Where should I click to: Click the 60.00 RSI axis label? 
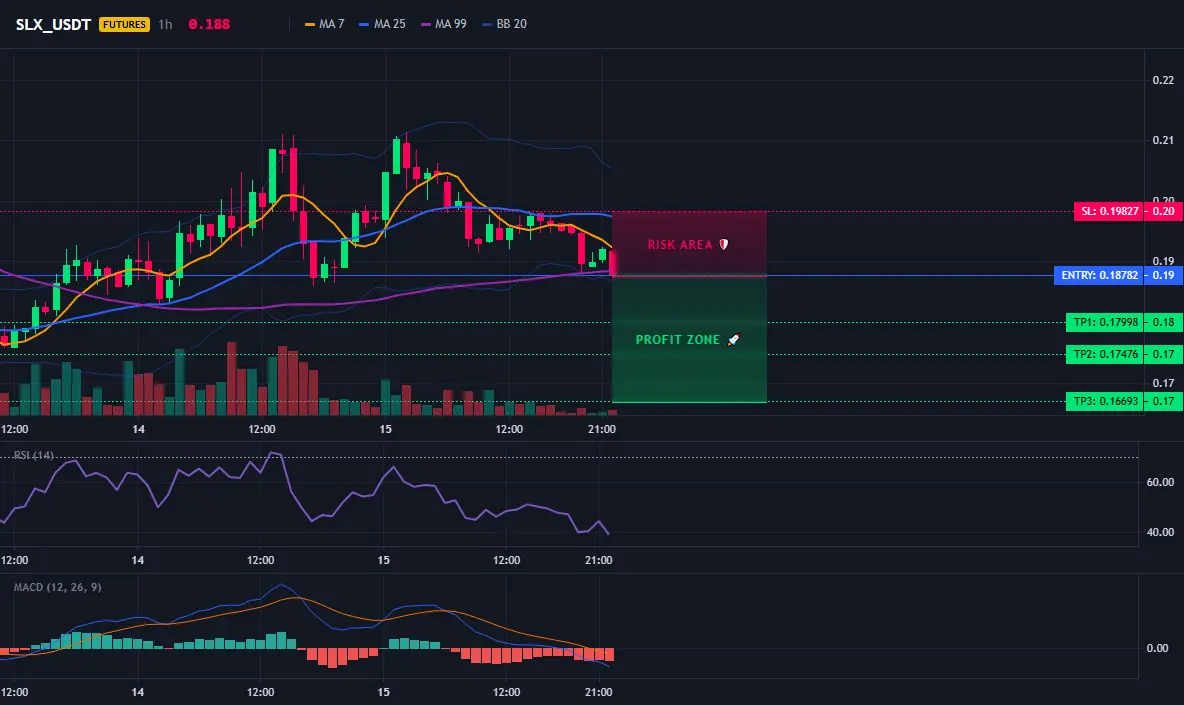(1160, 482)
